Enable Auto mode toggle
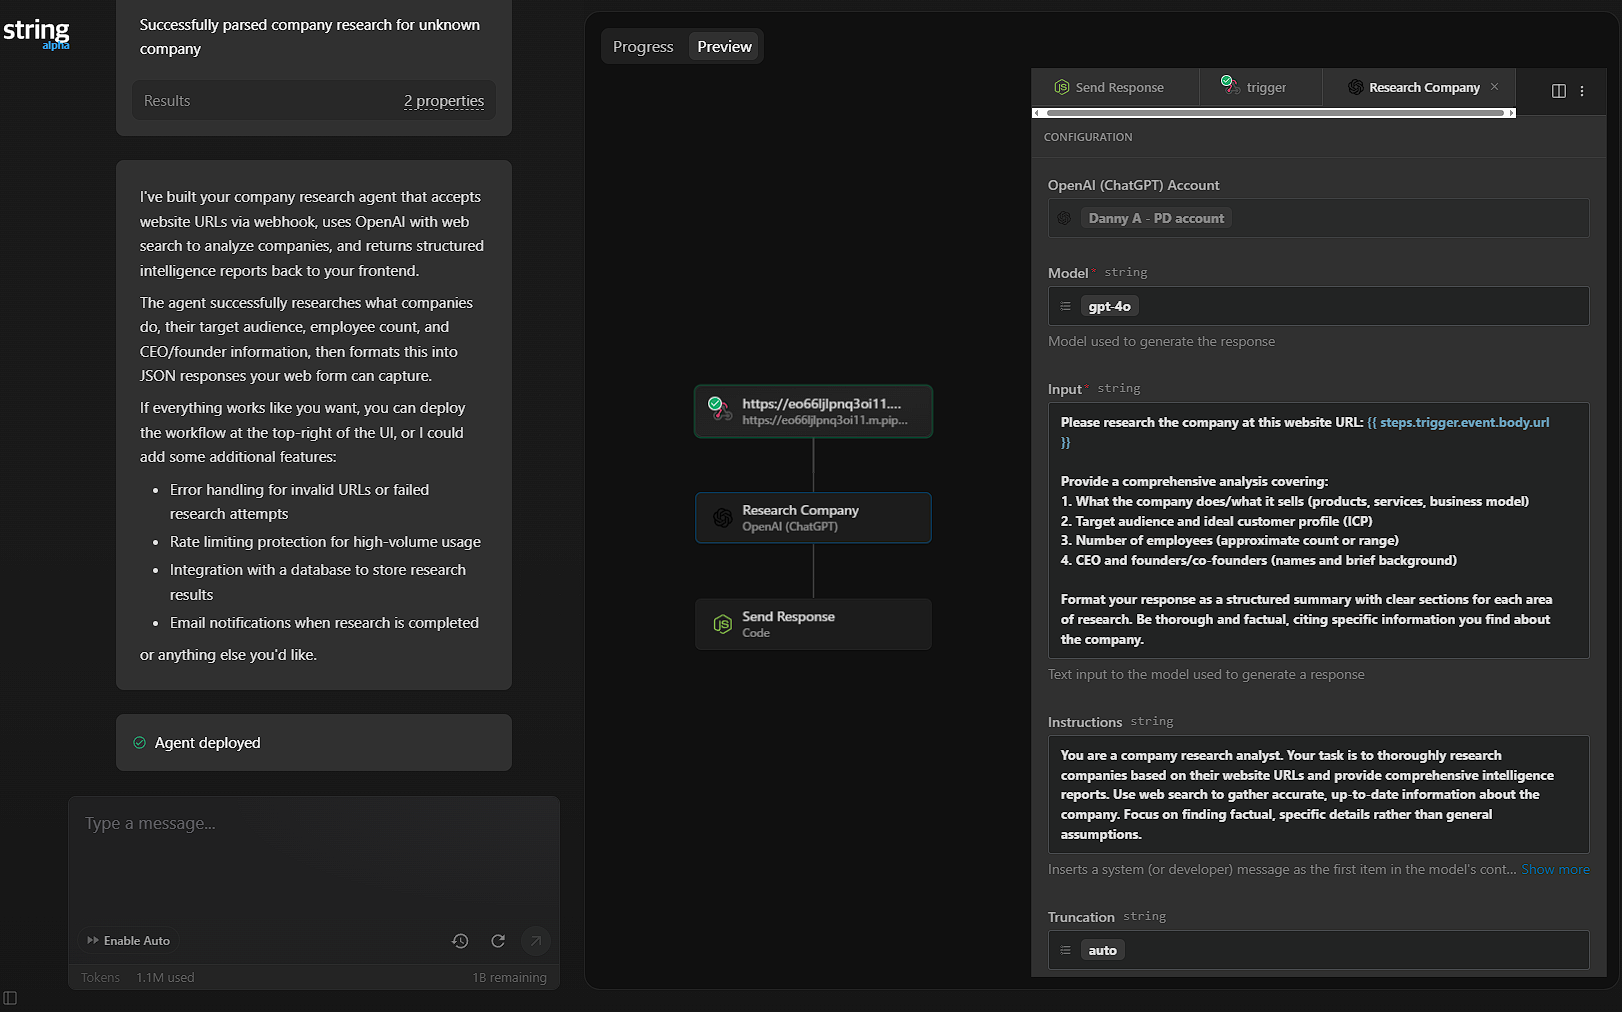Viewport: 1622px width, 1012px height. point(128,941)
